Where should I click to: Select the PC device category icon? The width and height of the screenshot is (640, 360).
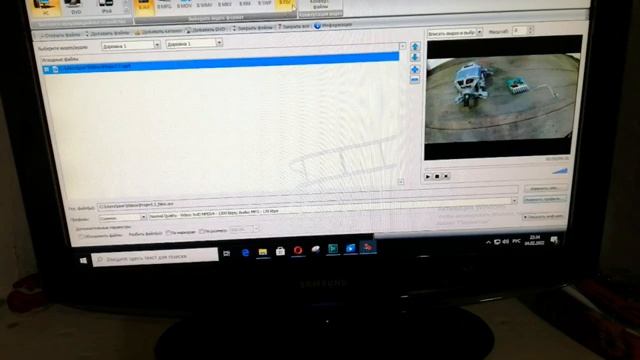[x=45, y=7]
